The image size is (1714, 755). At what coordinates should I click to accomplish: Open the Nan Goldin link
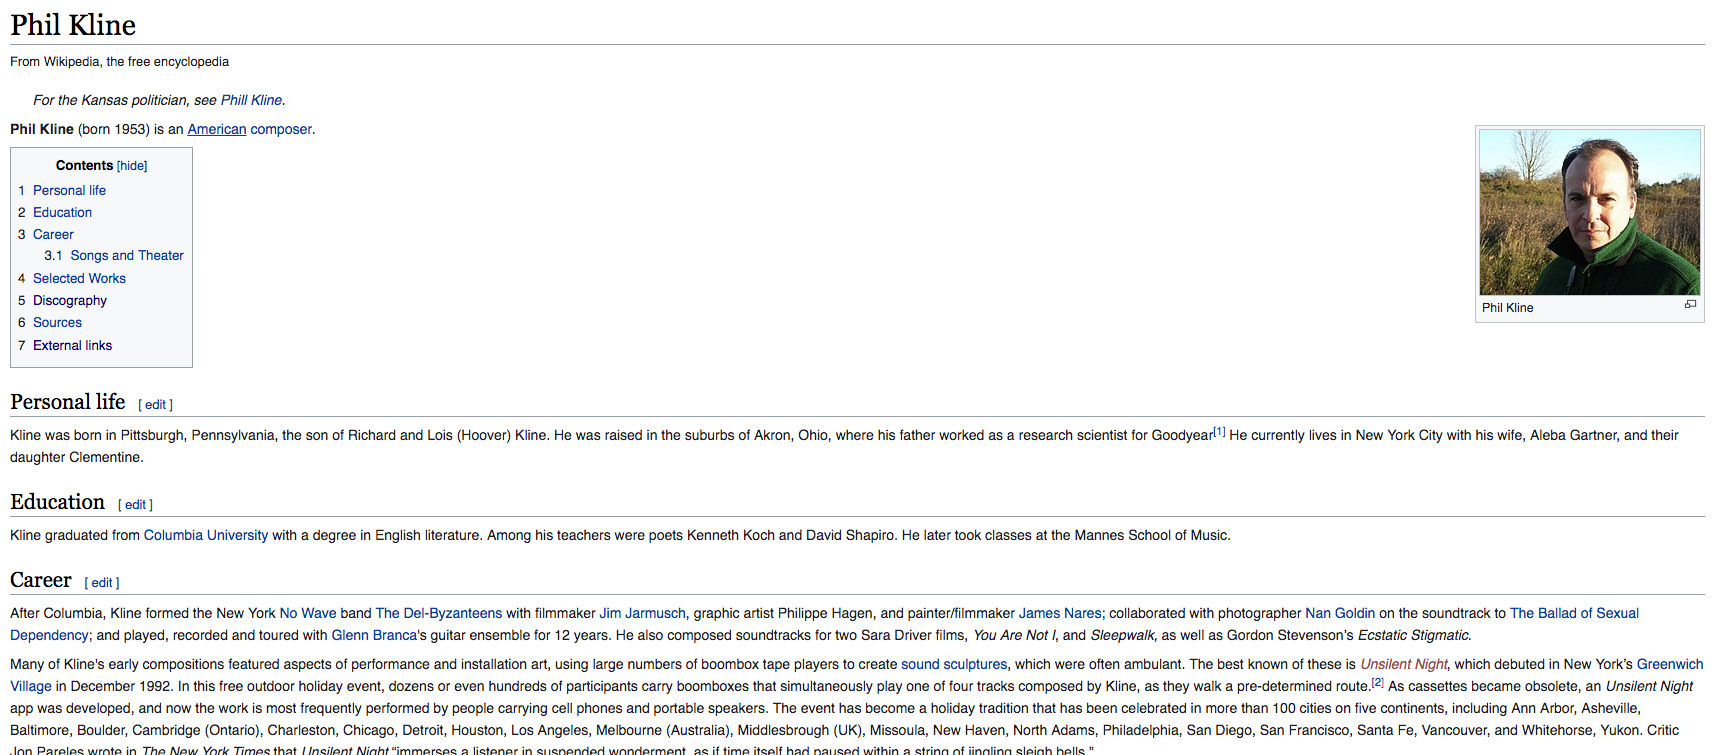[1340, 613]
